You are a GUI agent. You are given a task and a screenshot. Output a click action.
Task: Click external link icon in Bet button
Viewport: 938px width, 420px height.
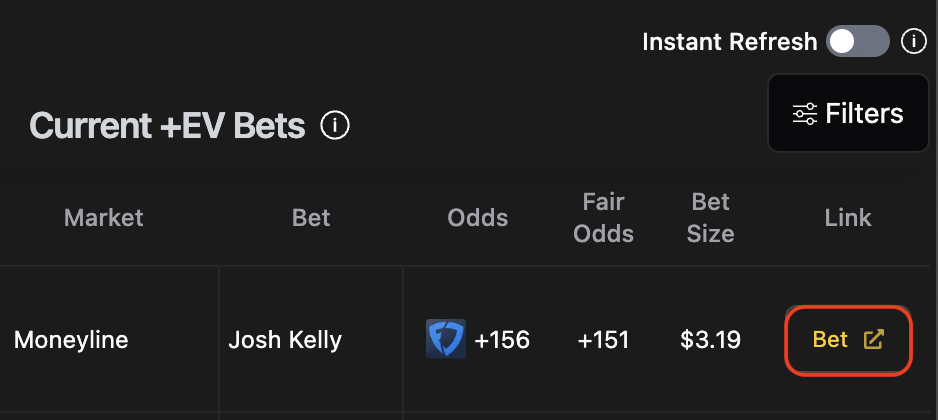coord(873,339)
